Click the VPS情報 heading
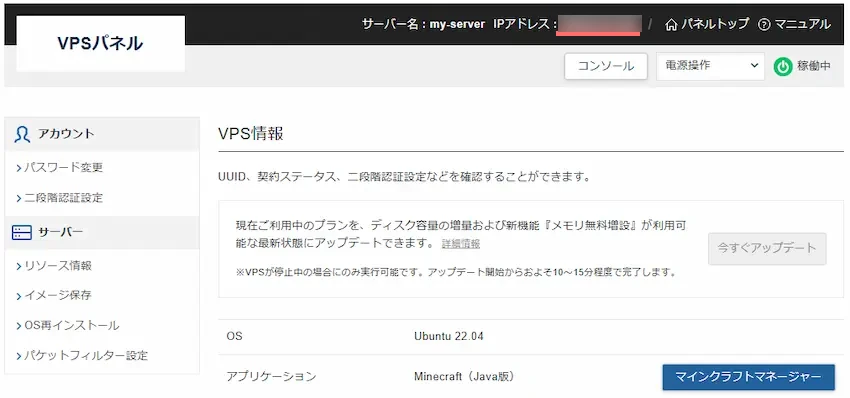850x398 pixels. click(250, 134)
